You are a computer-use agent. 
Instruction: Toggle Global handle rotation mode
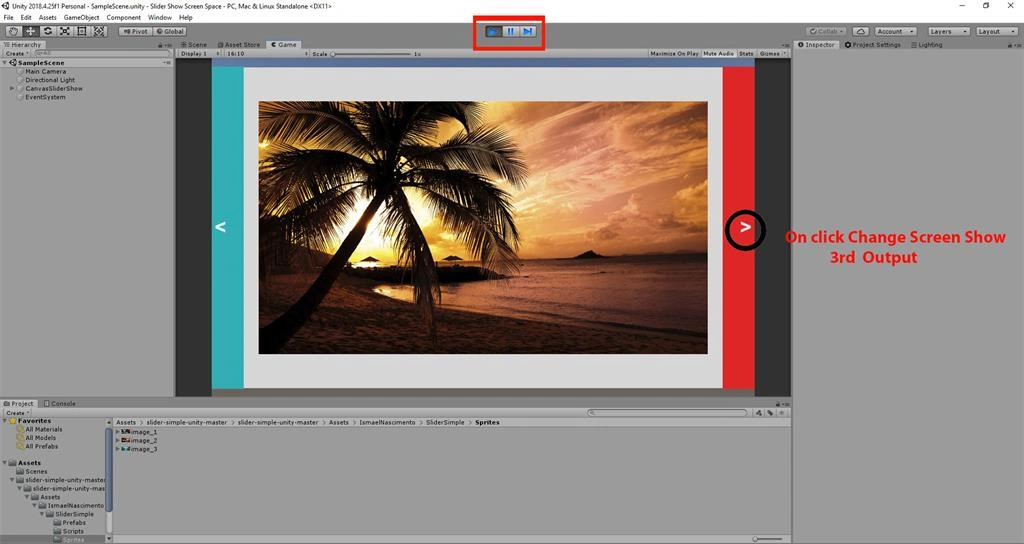pyautogui.click(x=170, y=31)
